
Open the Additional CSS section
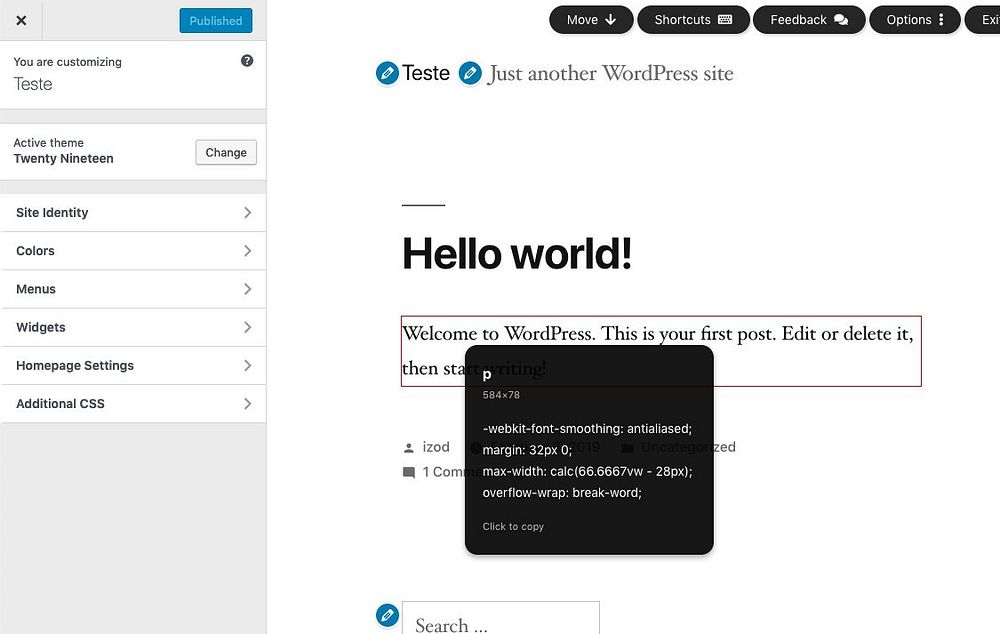133,404
